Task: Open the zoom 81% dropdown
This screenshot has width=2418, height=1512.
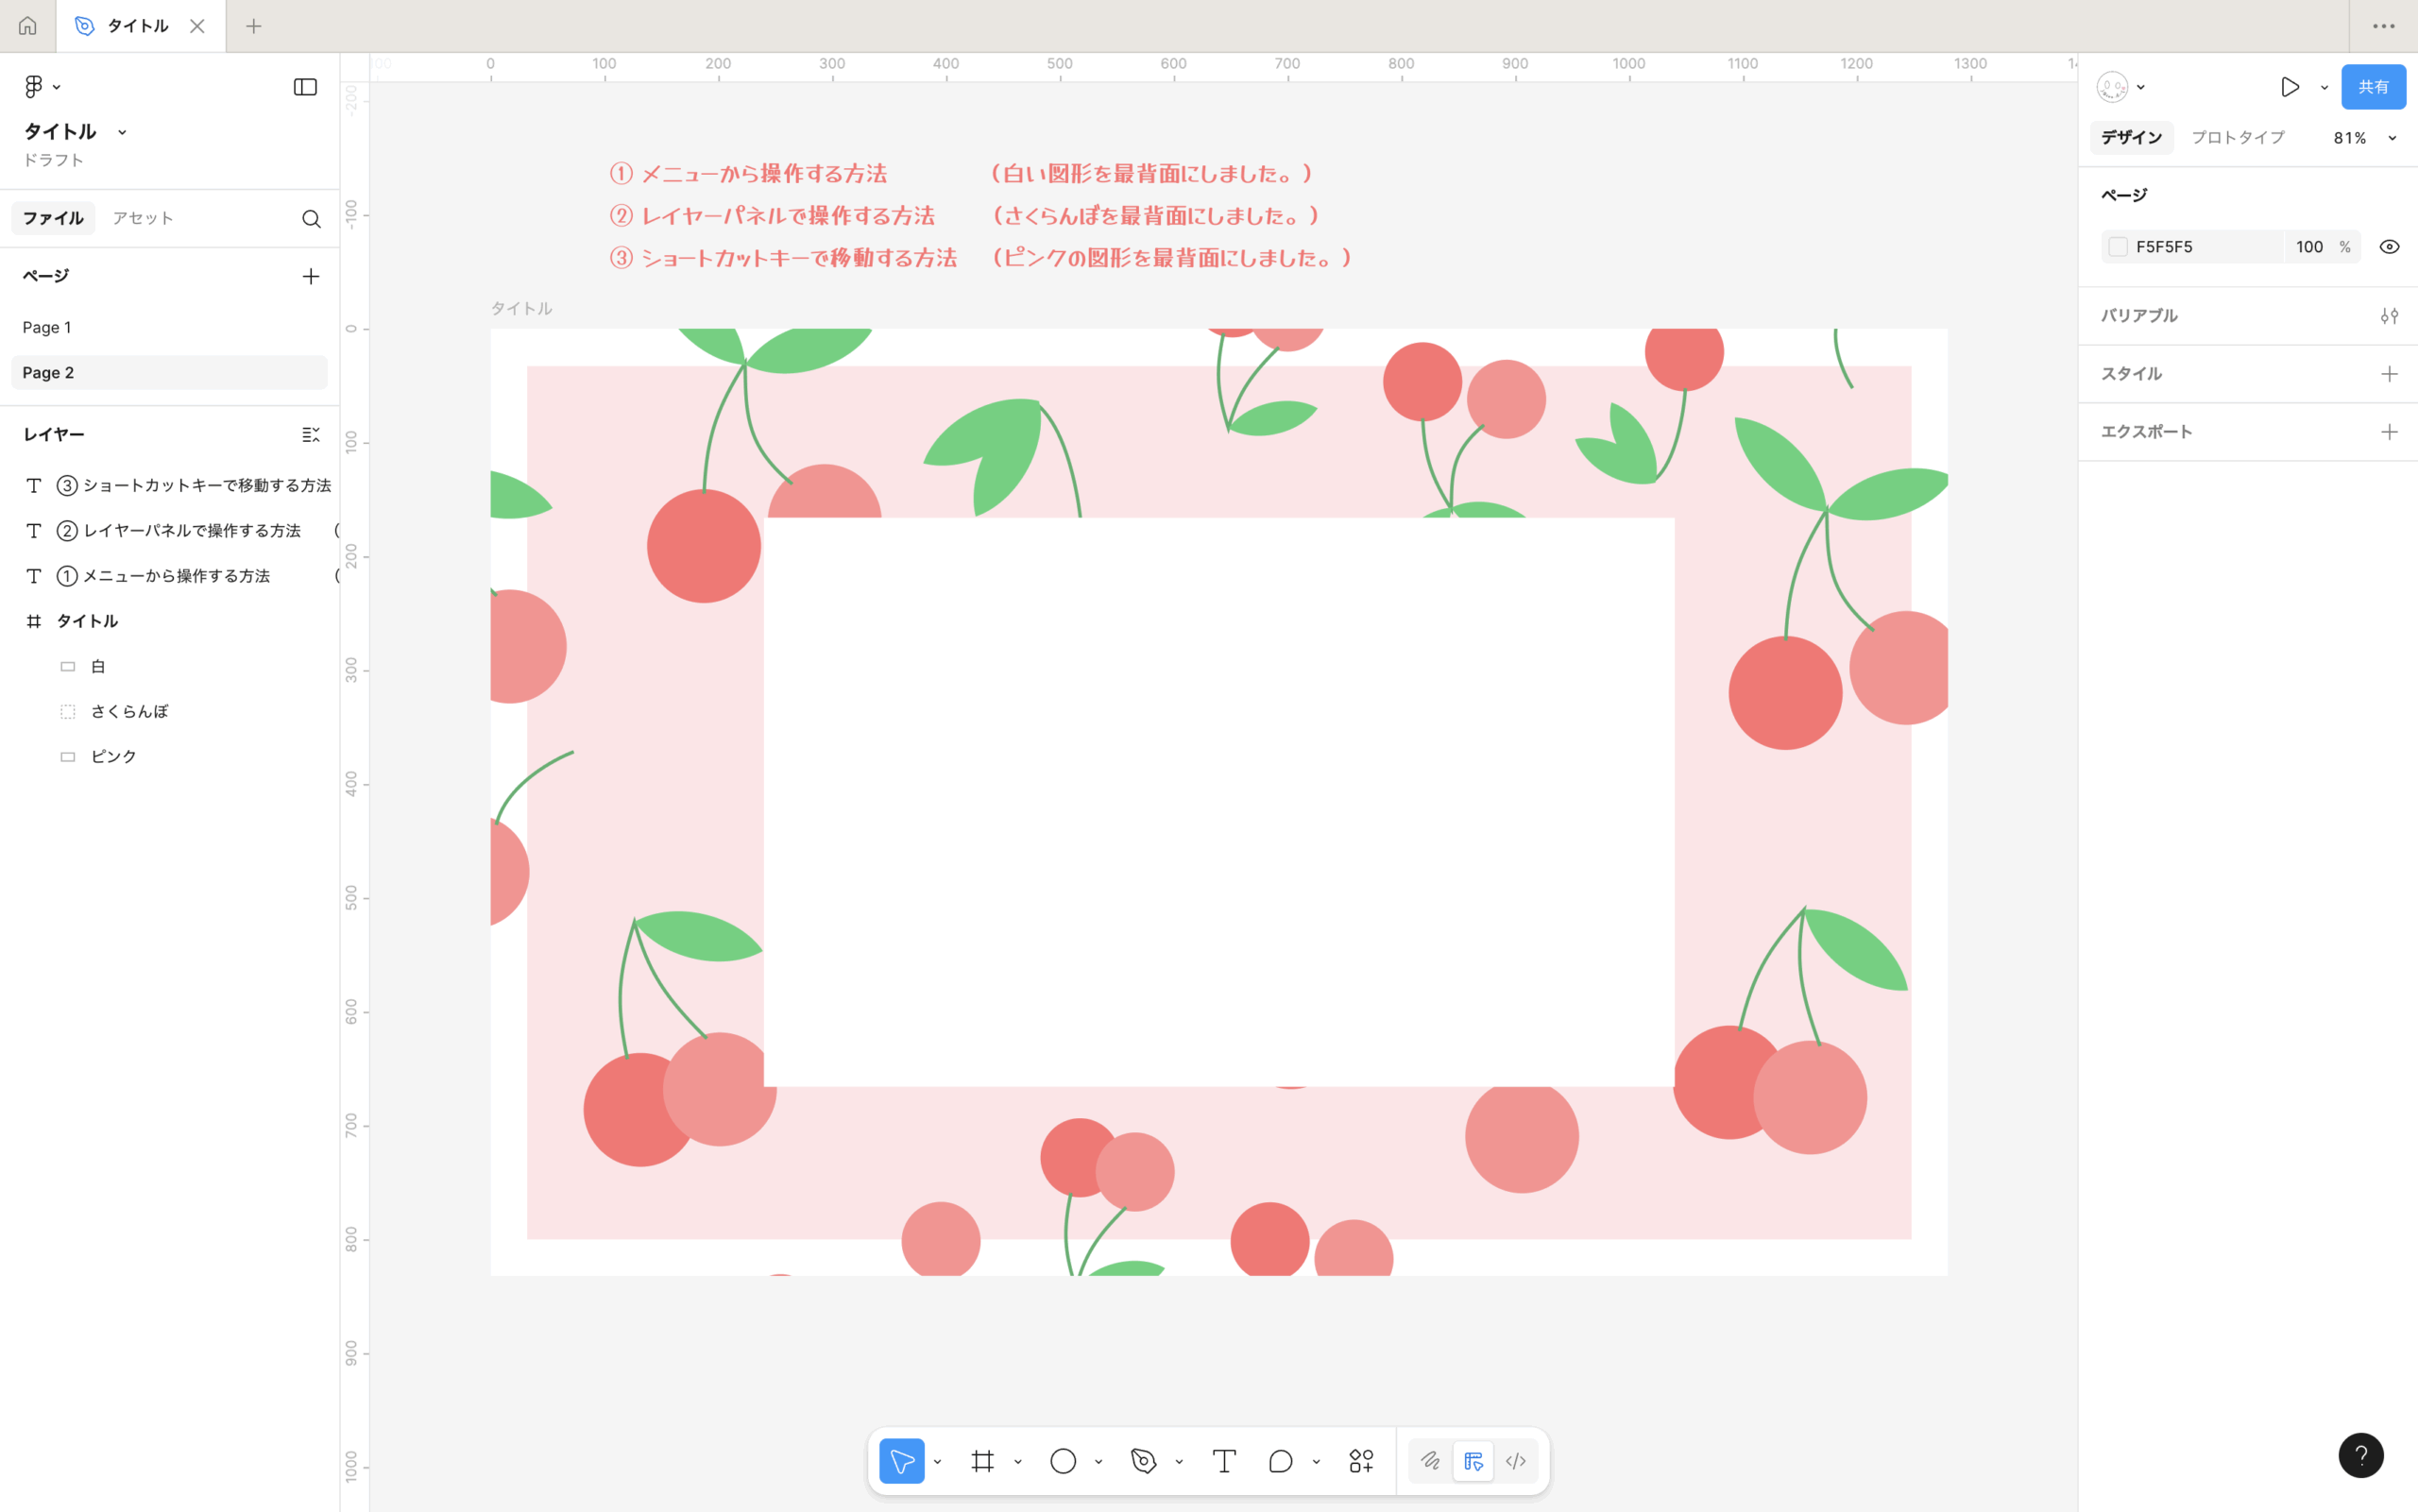Action: coord(2364,138)
